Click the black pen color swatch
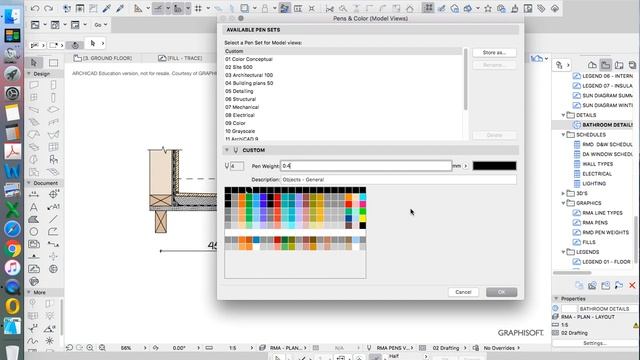This screenshot has width=640, height=360. tap(494, 166)
